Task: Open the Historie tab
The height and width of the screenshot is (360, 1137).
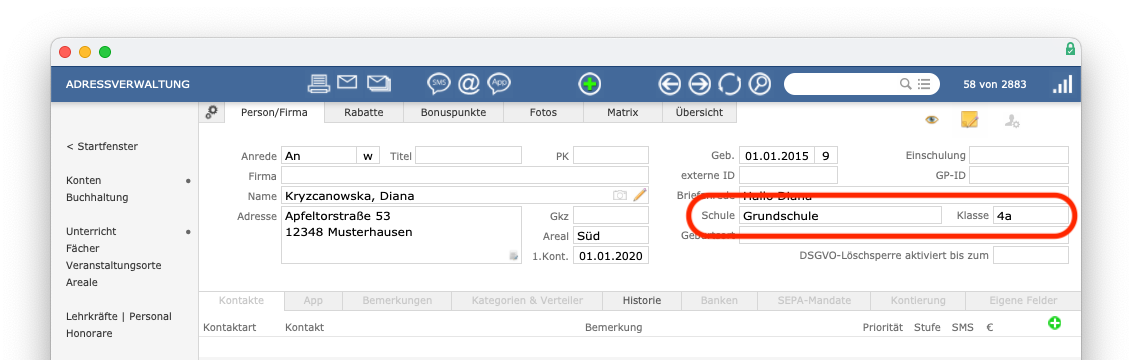Action: (x=642, y=300)
